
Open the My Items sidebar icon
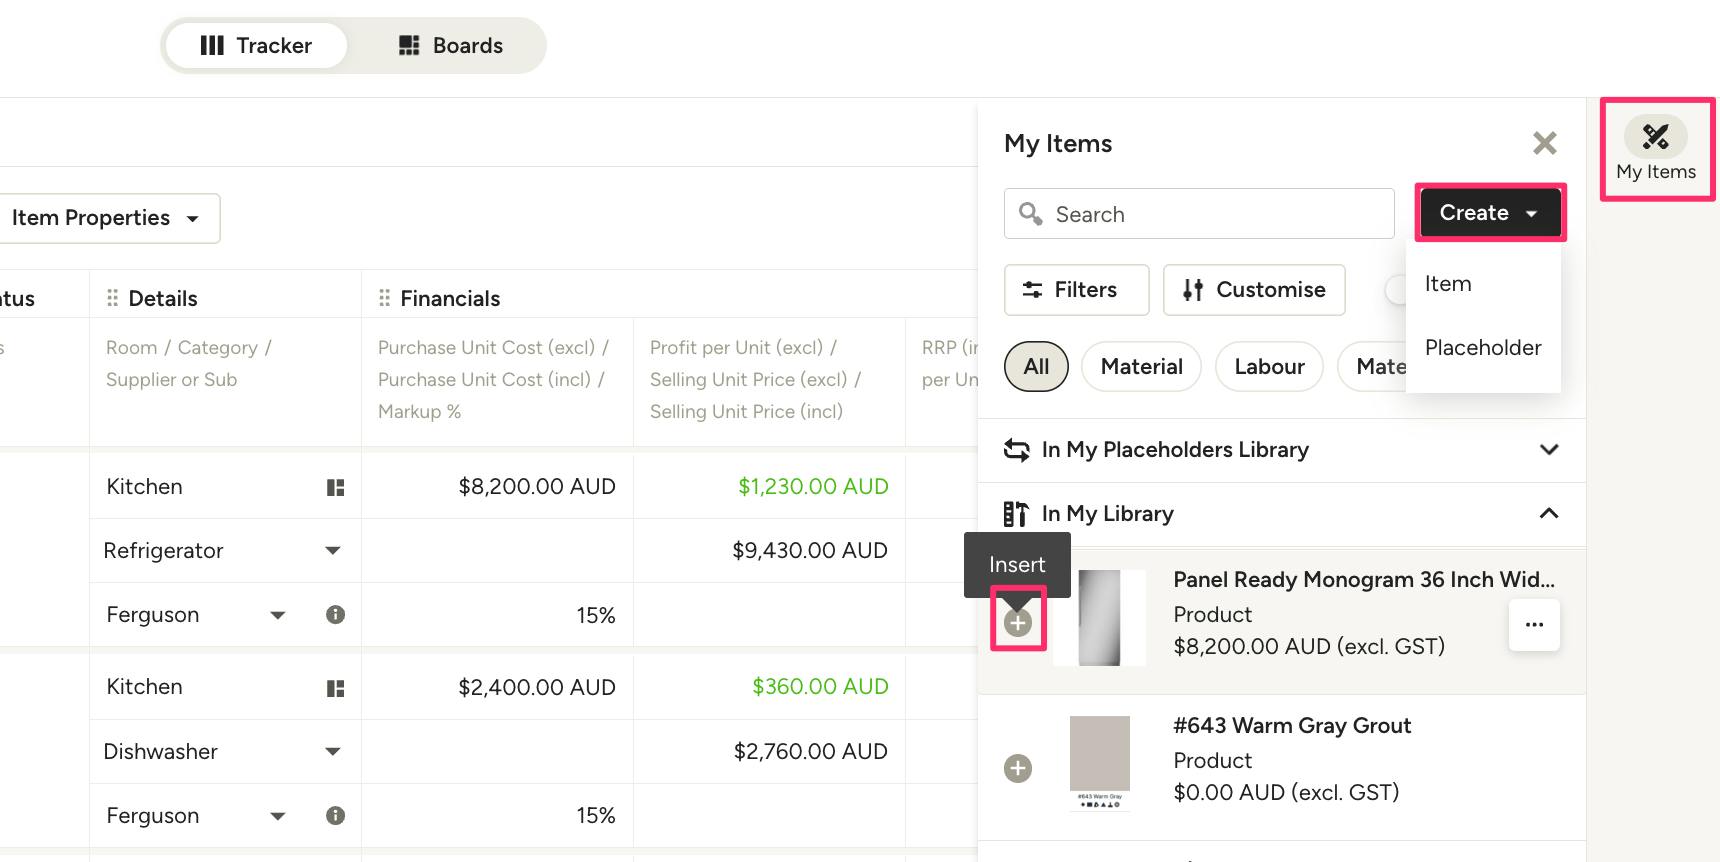coord(1656,149)
